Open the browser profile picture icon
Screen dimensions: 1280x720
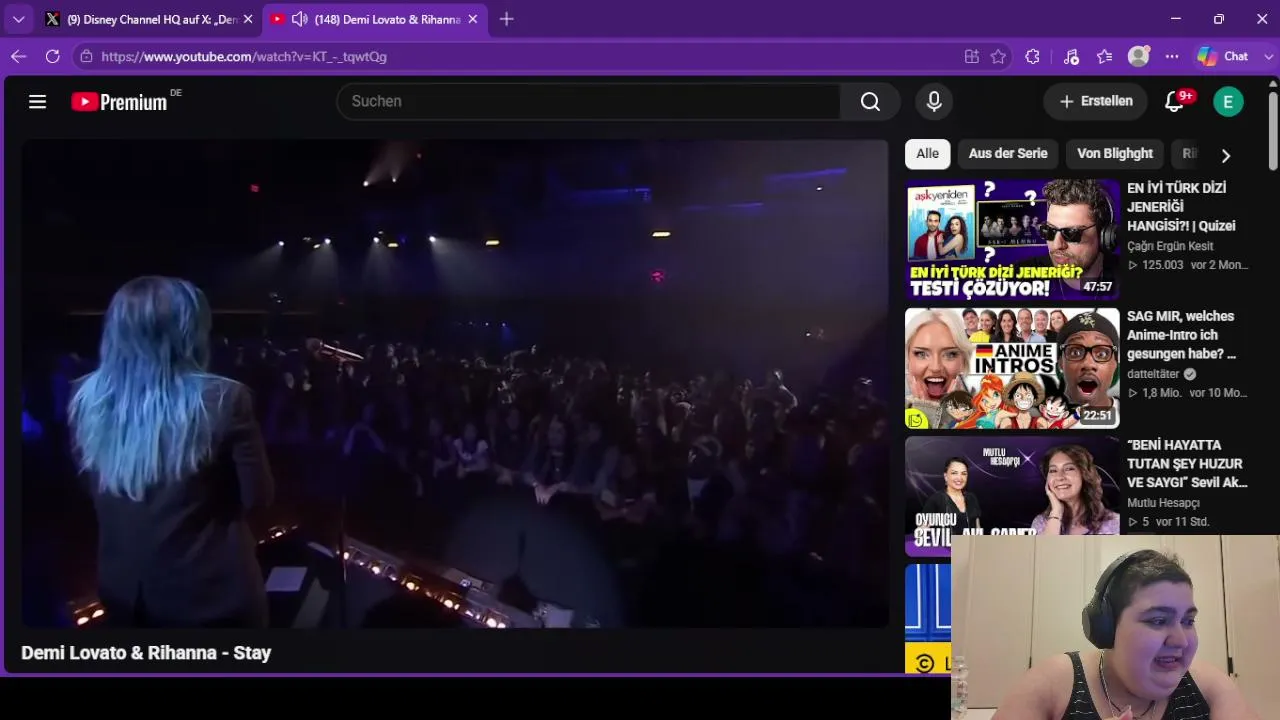(1138, 56)
